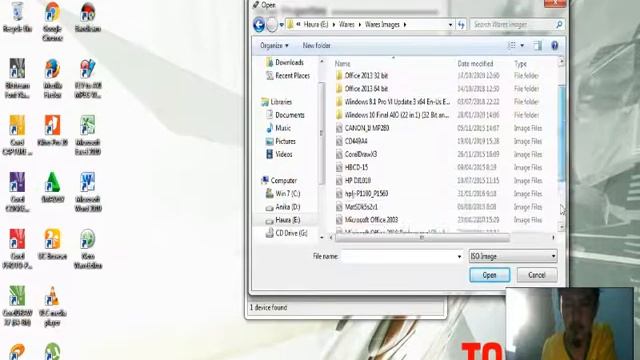Open the Win 7 (C:) drive
The height and width of the screenshot is (360, 640).
click(283, 193)
